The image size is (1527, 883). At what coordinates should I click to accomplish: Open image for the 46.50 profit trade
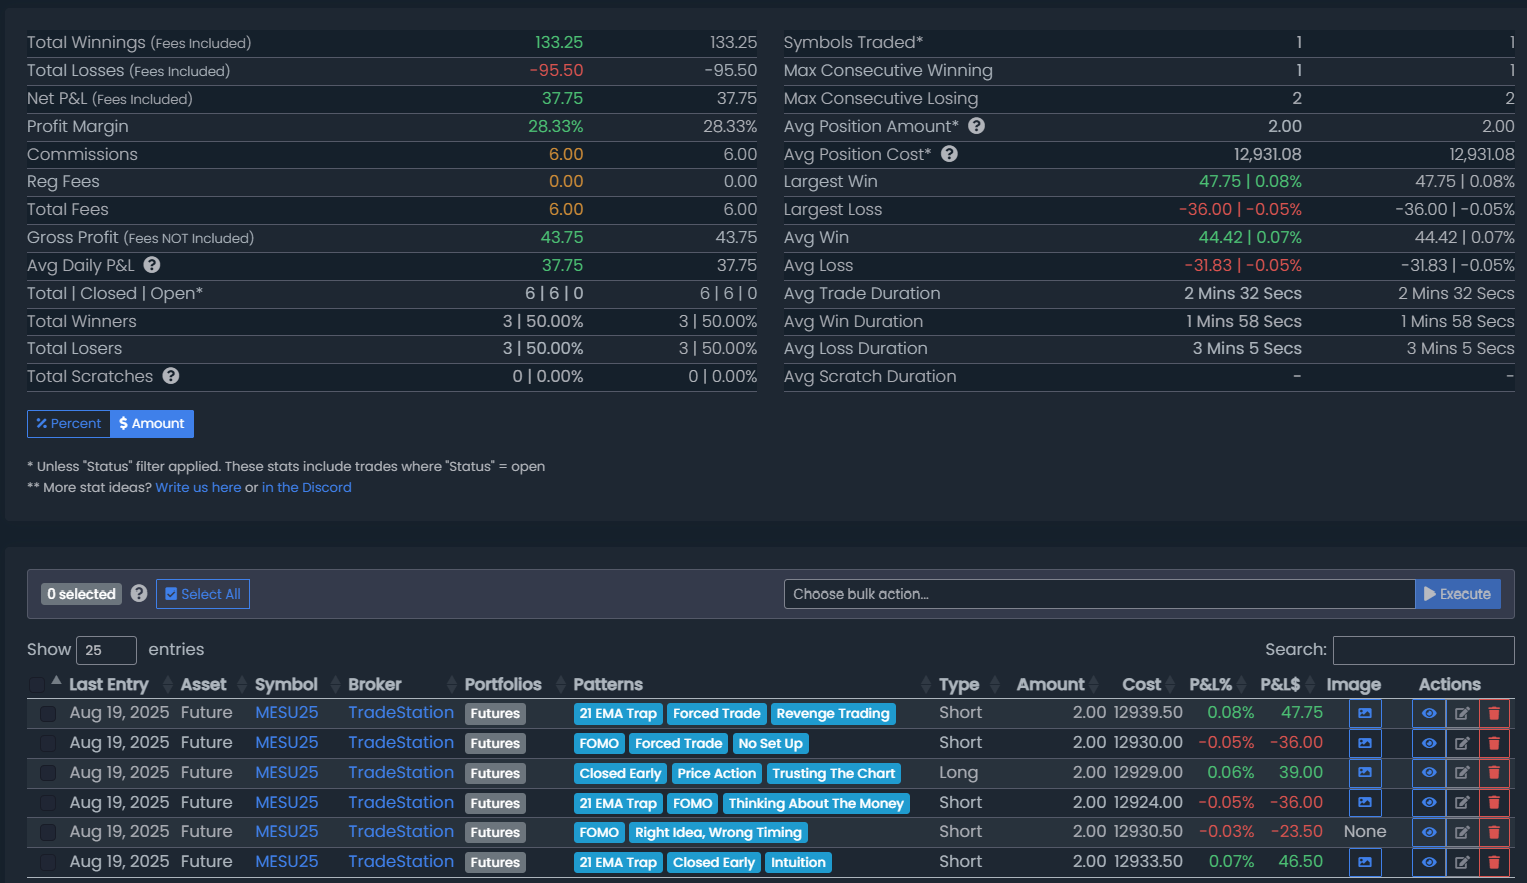(1365, 862)
